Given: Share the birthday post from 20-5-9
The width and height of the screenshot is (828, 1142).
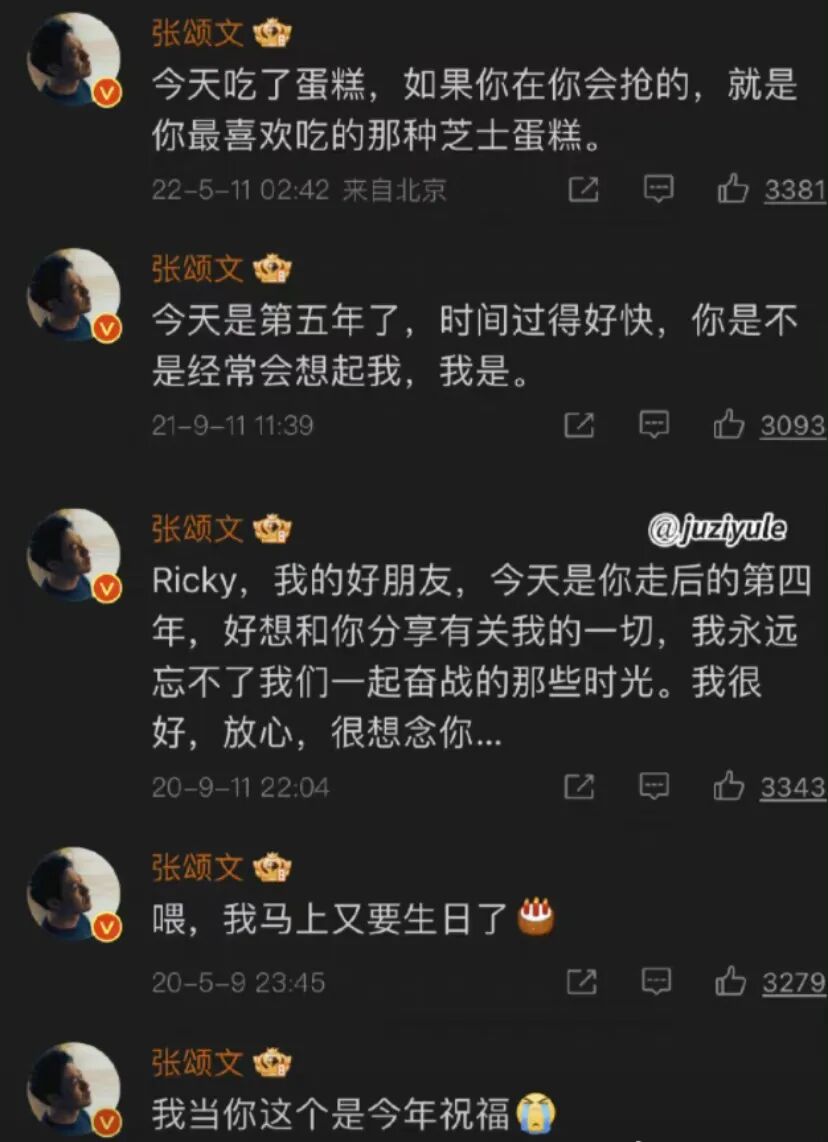Looking at the screenshot, I should click(x=582, y=982).
